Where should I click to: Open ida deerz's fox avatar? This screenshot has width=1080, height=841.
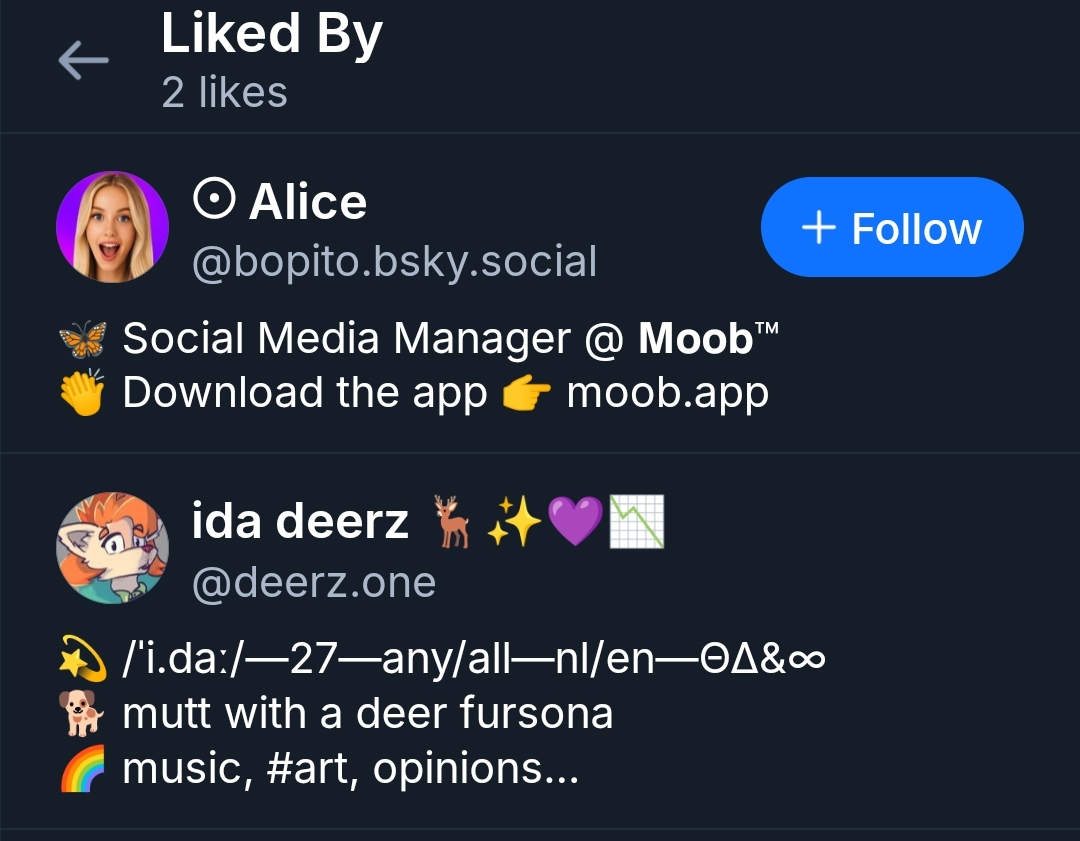[x=112, y=547]
